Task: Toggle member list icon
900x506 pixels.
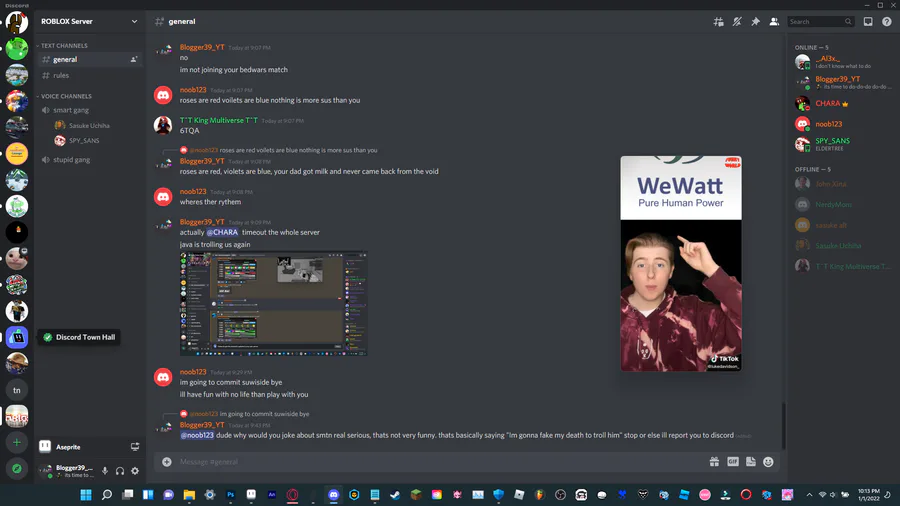Action: coord(774,22)
